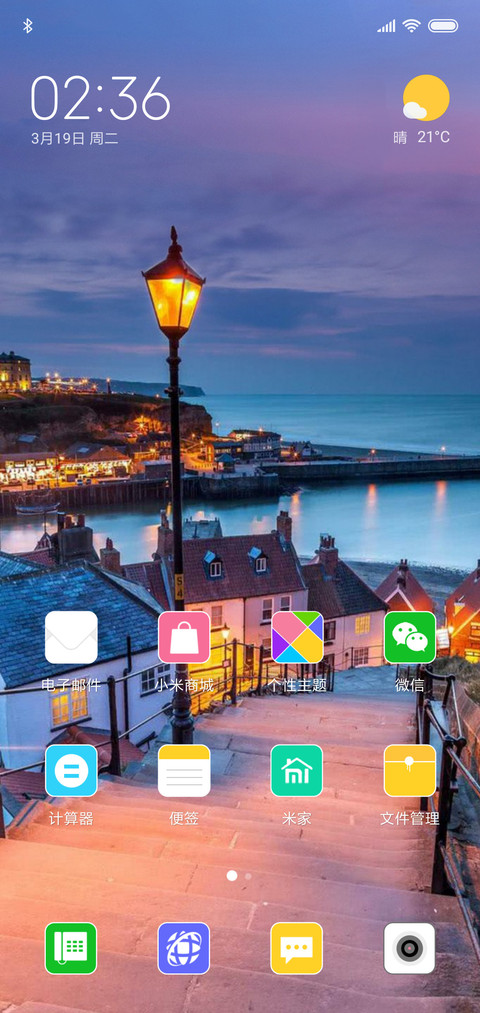Open the 便签 notes app
The image size is (480, 1013).
coord(184,770)
